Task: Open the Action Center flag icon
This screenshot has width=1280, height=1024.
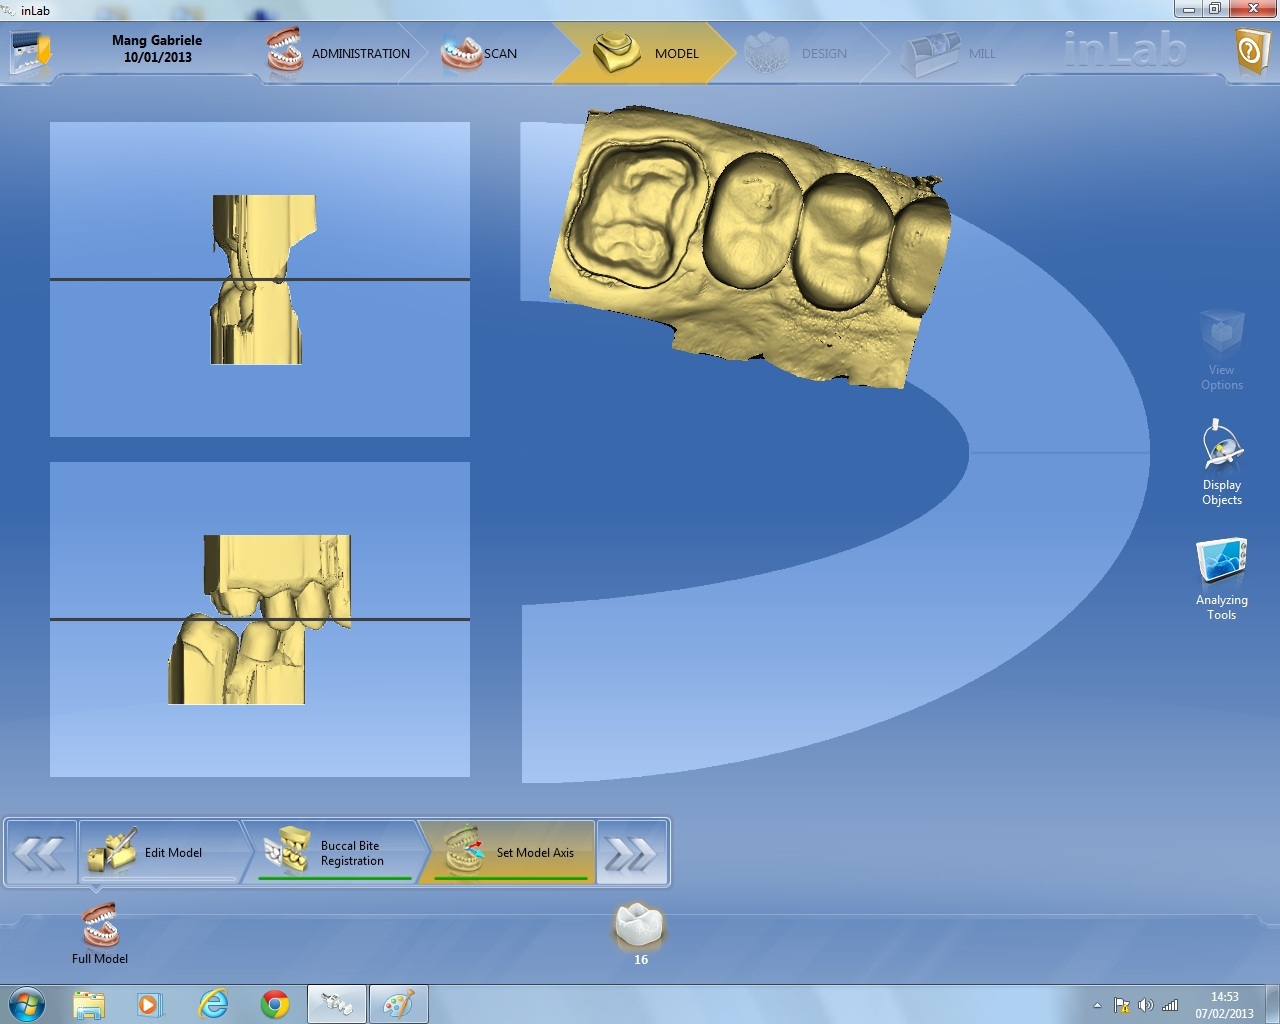Action: coord(1122,1005)
